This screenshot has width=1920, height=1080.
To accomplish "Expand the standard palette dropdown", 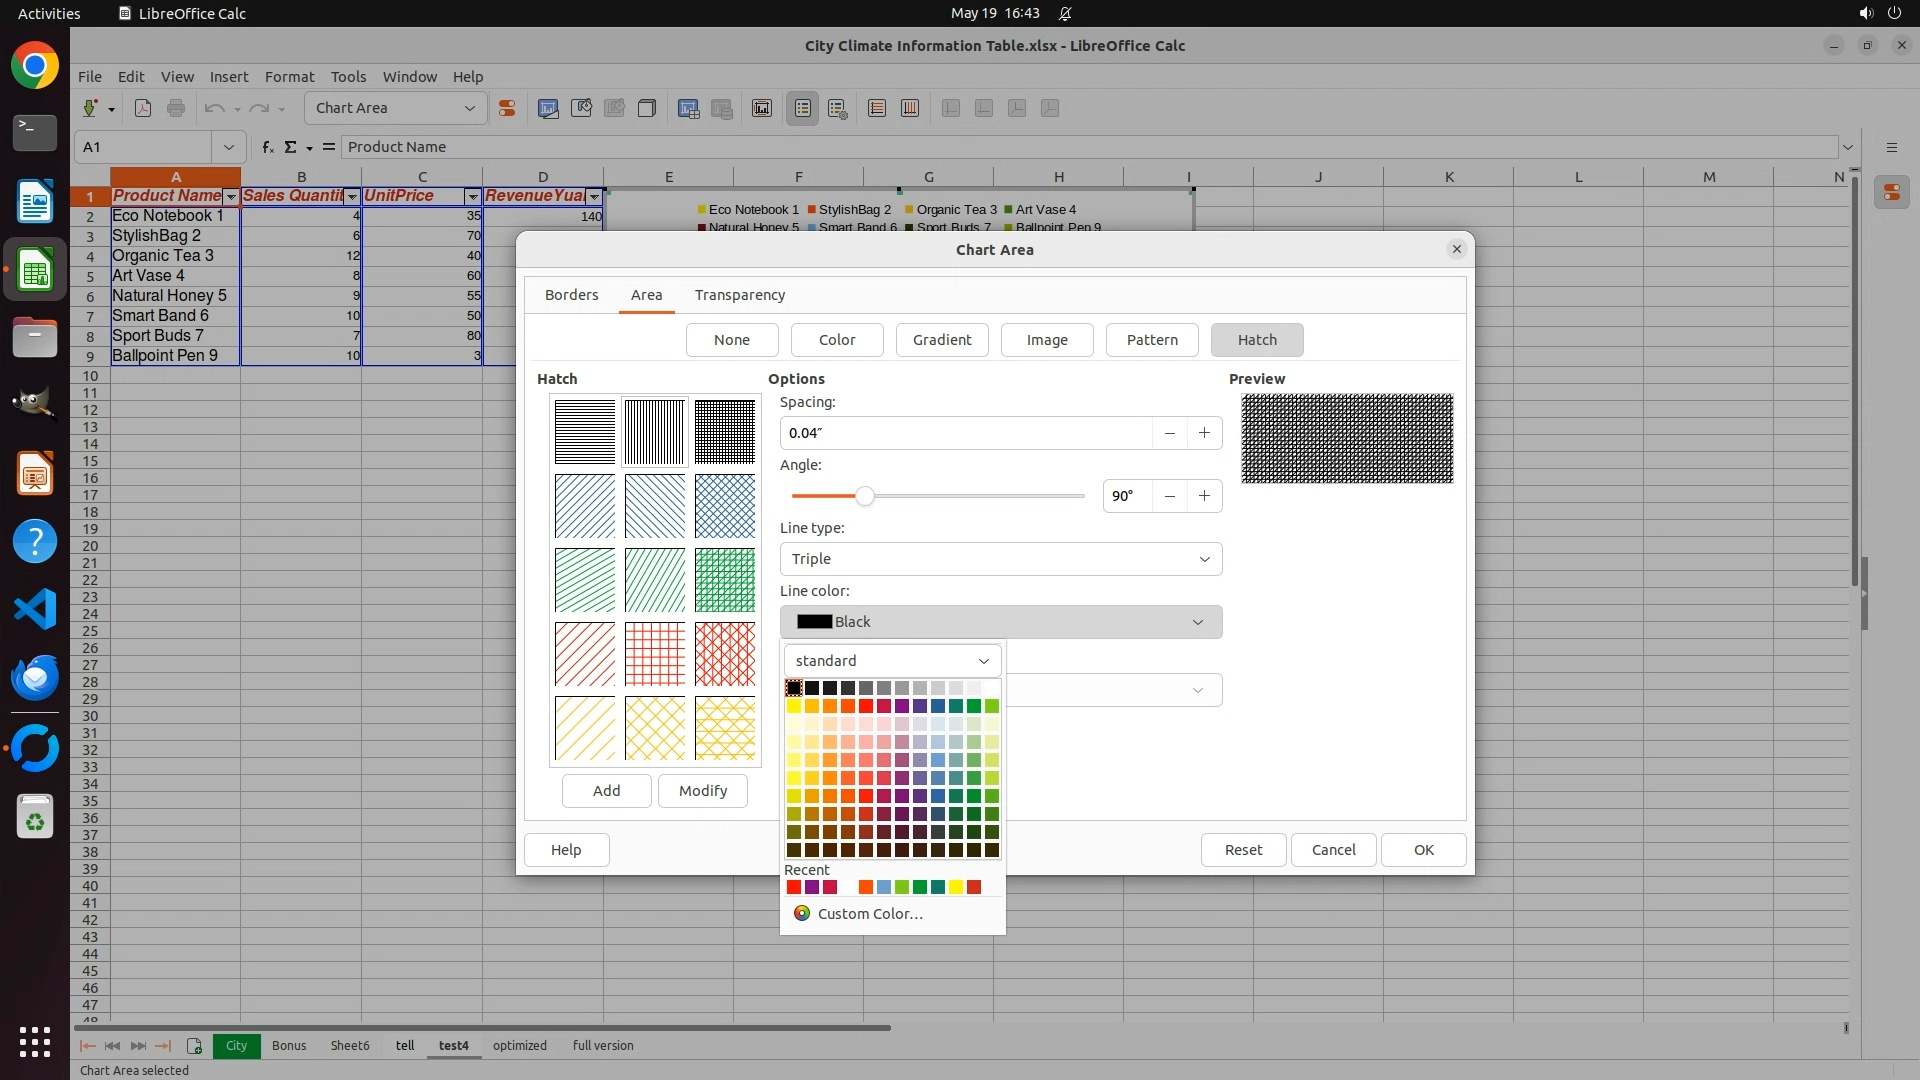I will click(x=892, y=661).
